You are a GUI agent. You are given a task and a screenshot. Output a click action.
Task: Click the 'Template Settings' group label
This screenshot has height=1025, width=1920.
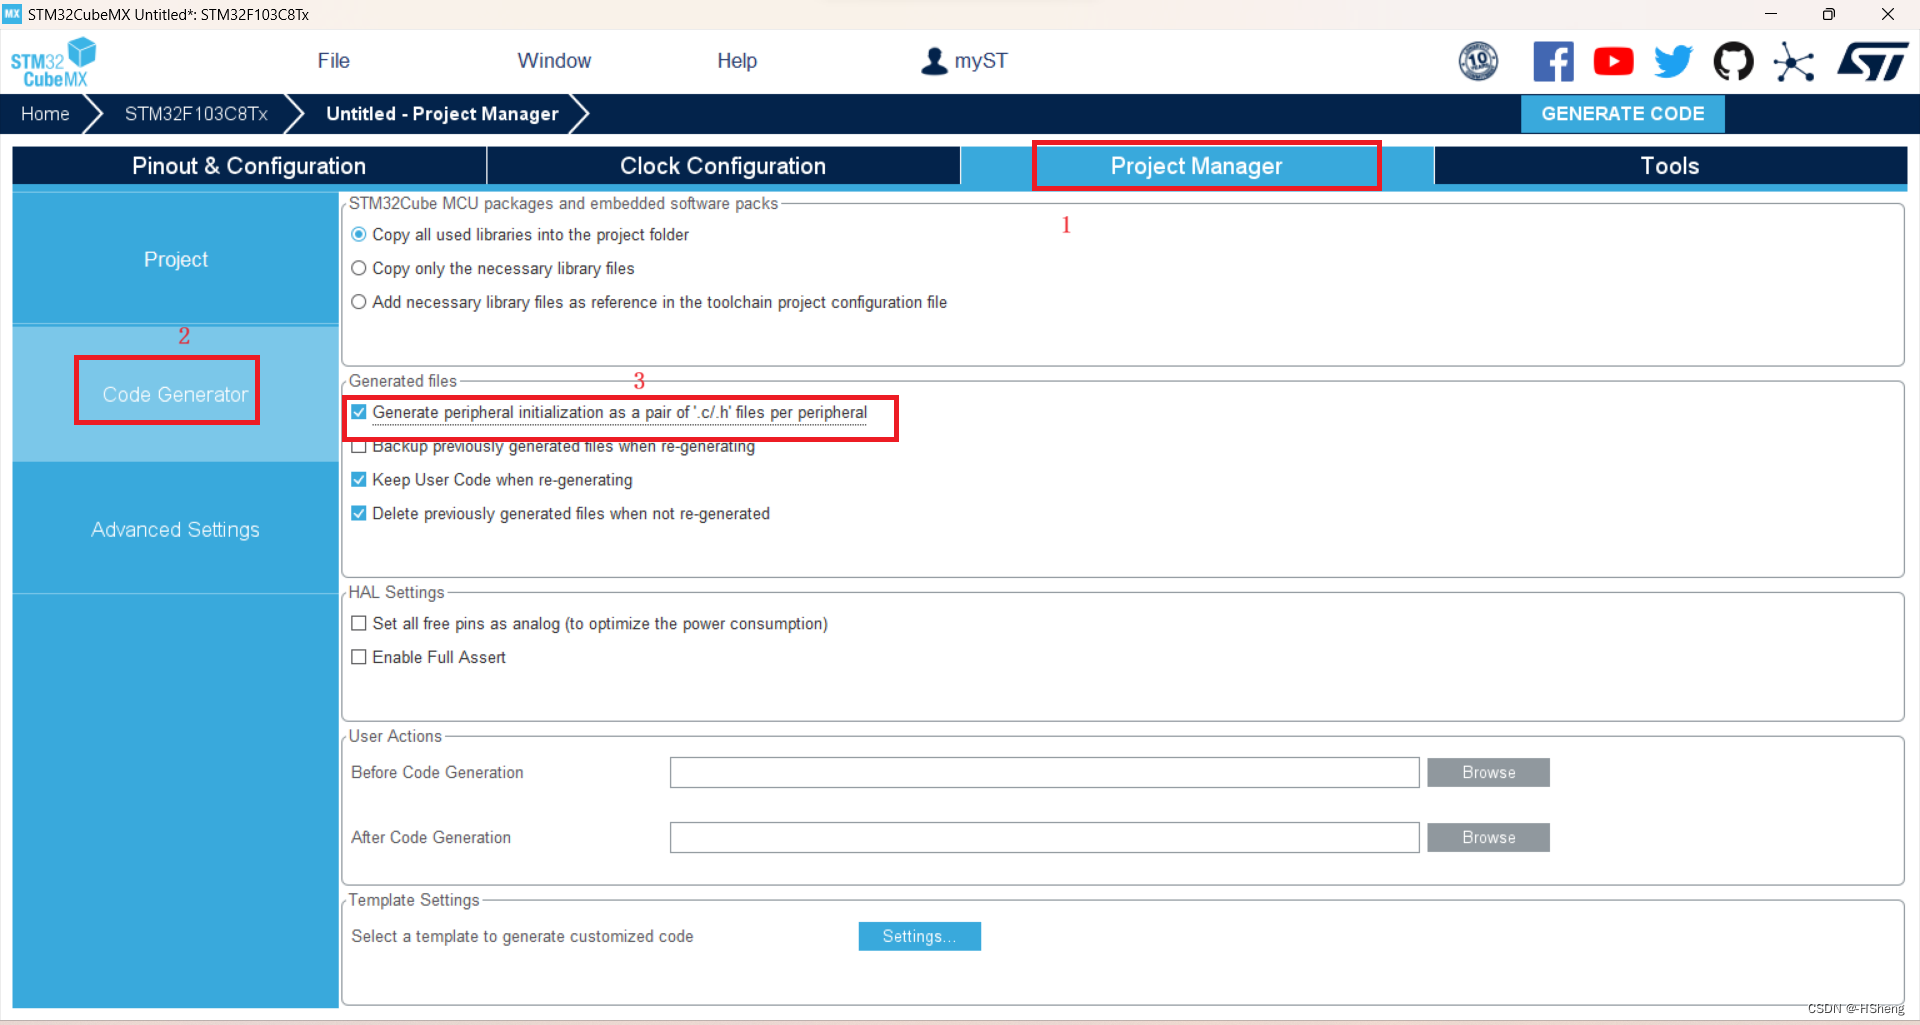(414, 900)
